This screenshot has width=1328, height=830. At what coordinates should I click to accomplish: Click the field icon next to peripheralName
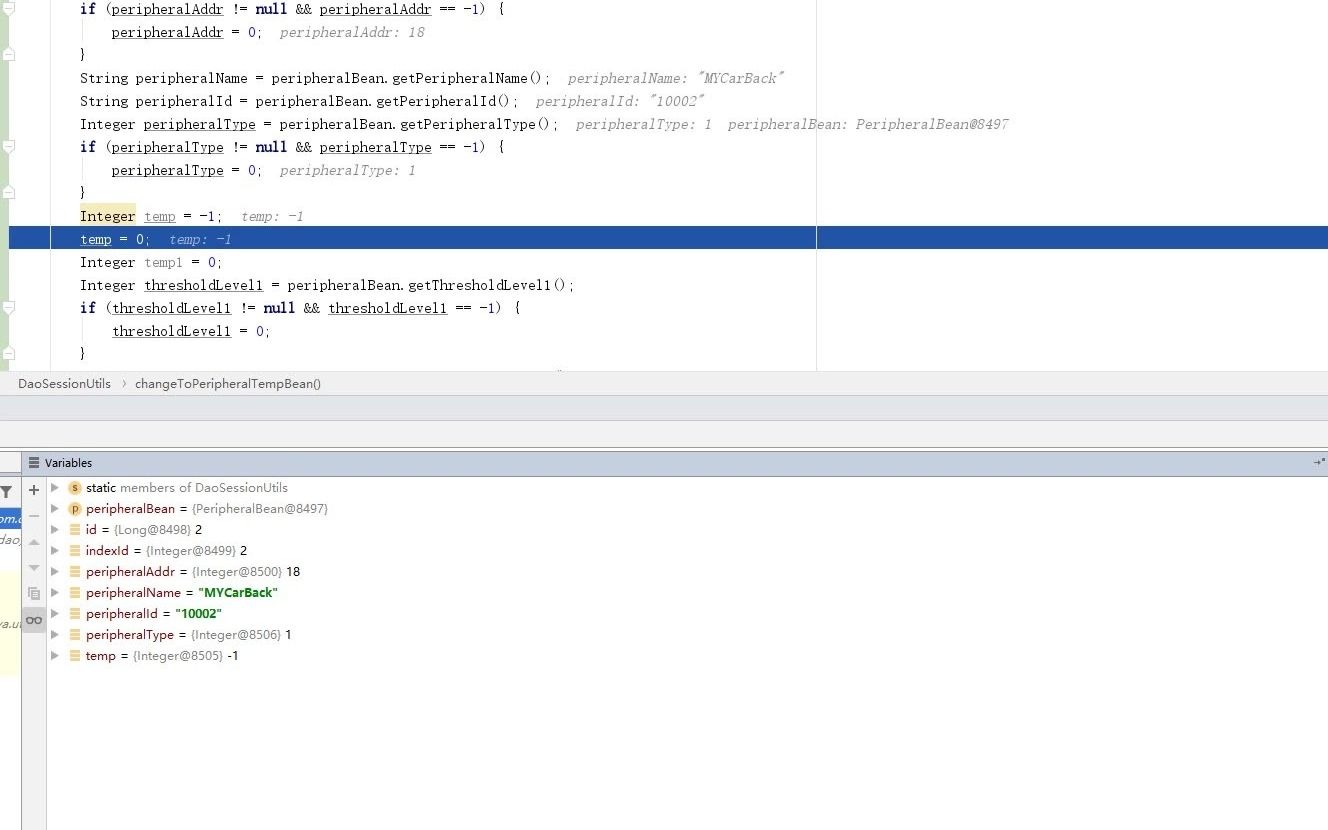tap(75, 593)
